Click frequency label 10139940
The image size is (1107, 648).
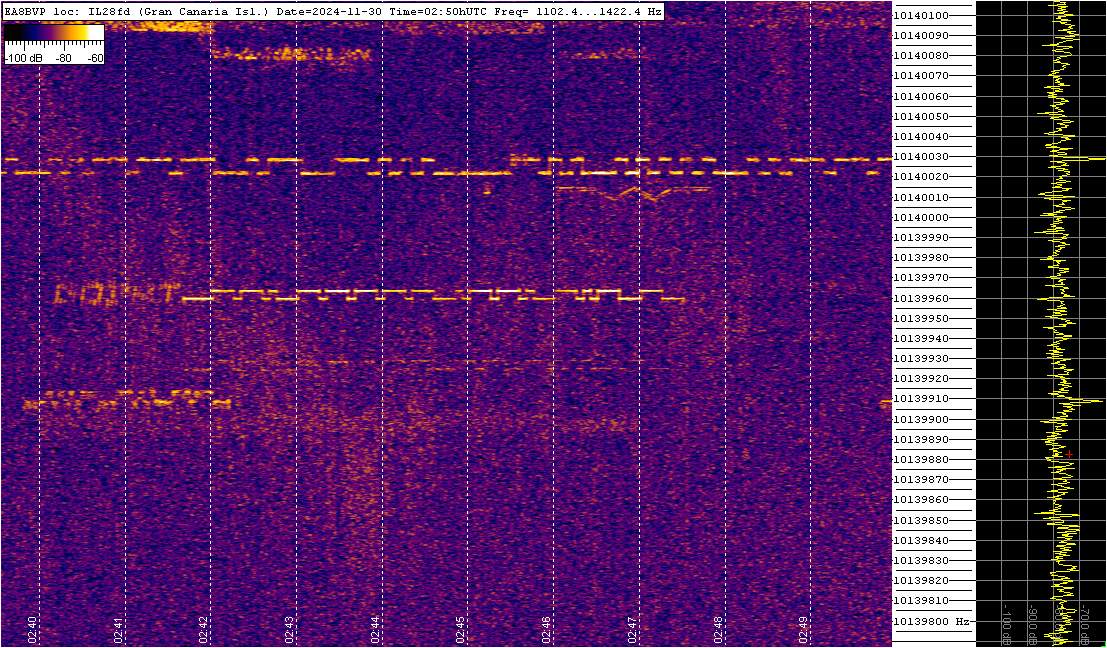pos(921,338)
